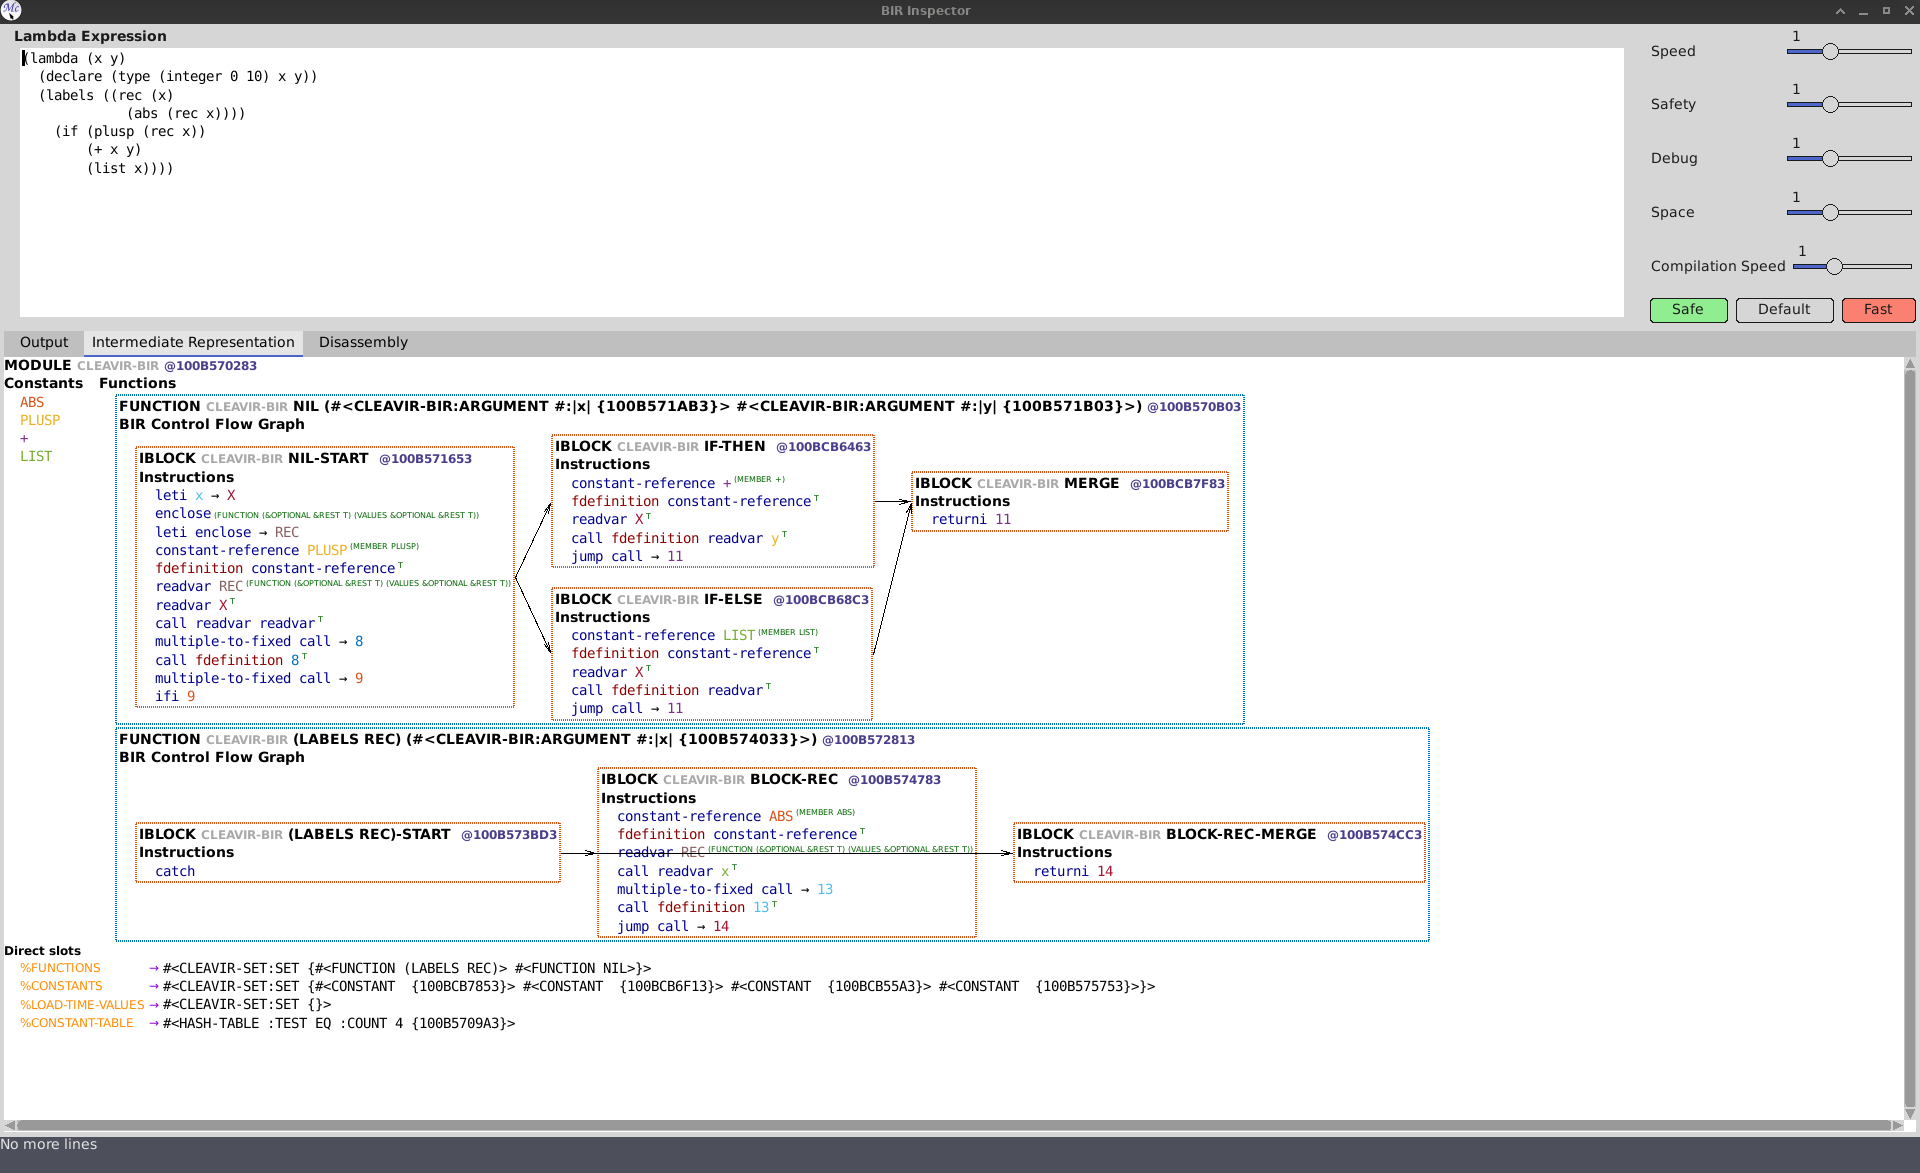Image resolution: width=1920 pixels, height=1173 pixels.
Task: Click BLOCK-REC address @100B574783
Action: (894, 780)
